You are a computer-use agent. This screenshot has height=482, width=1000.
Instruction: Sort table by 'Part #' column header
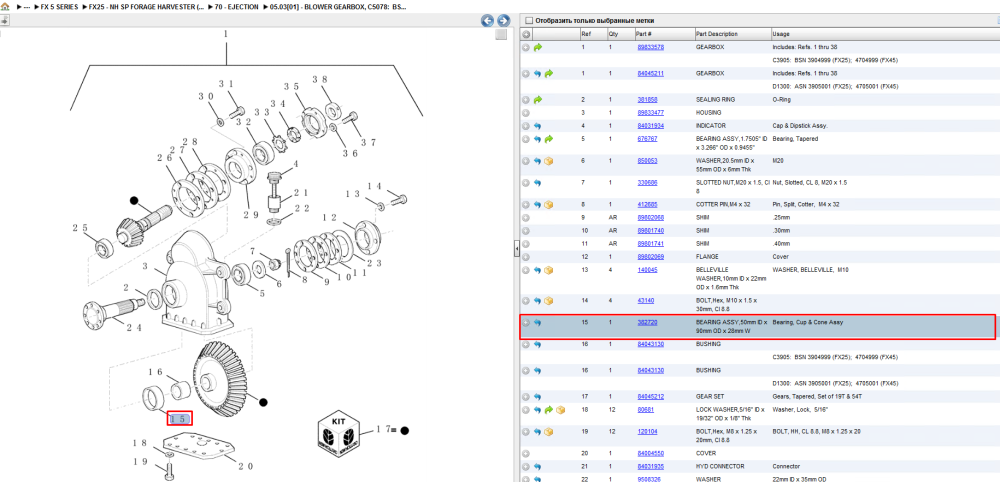[643, 34]
